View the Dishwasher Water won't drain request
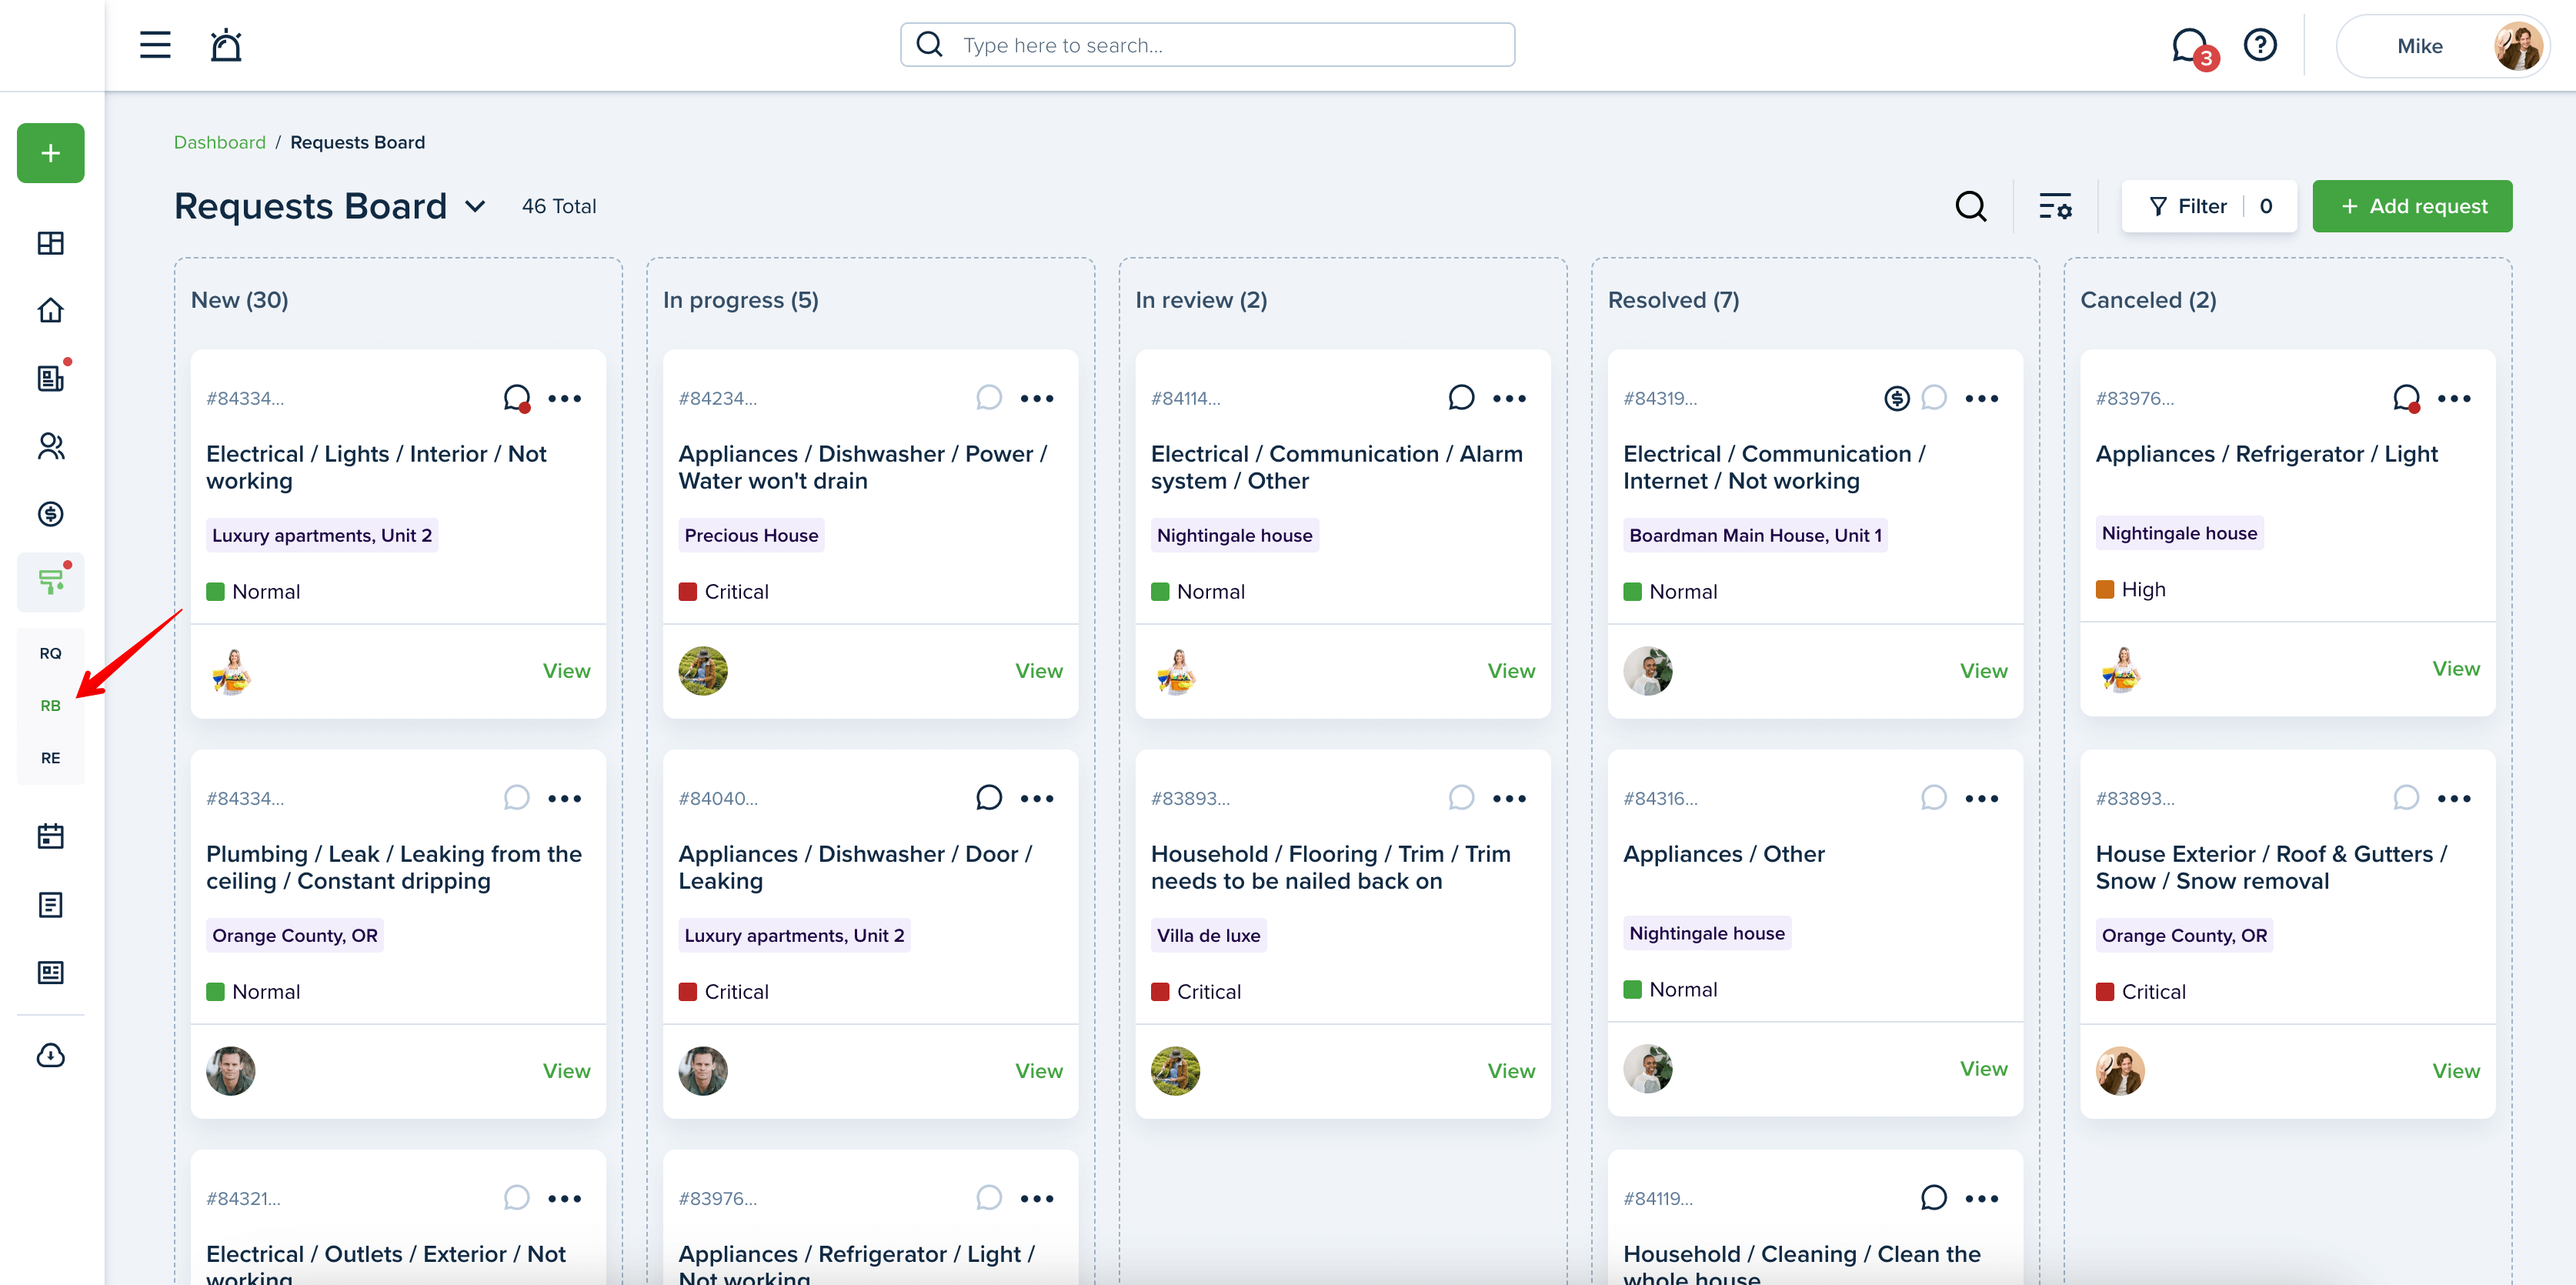The height and width of the screenshot is (1285, 2576). pyautogui.click(x=1039, y=671)
